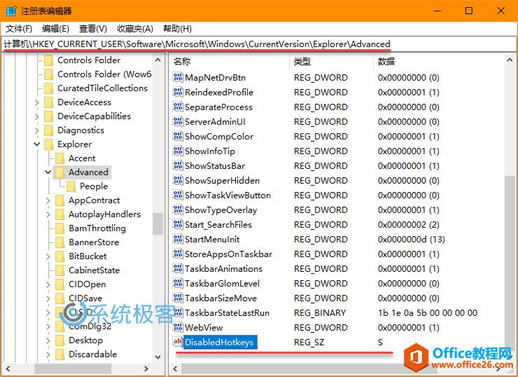The image size is (518, 377).
Task: Click the StoreAppsOnTaskbar value icon
Action: coord(178,254)
